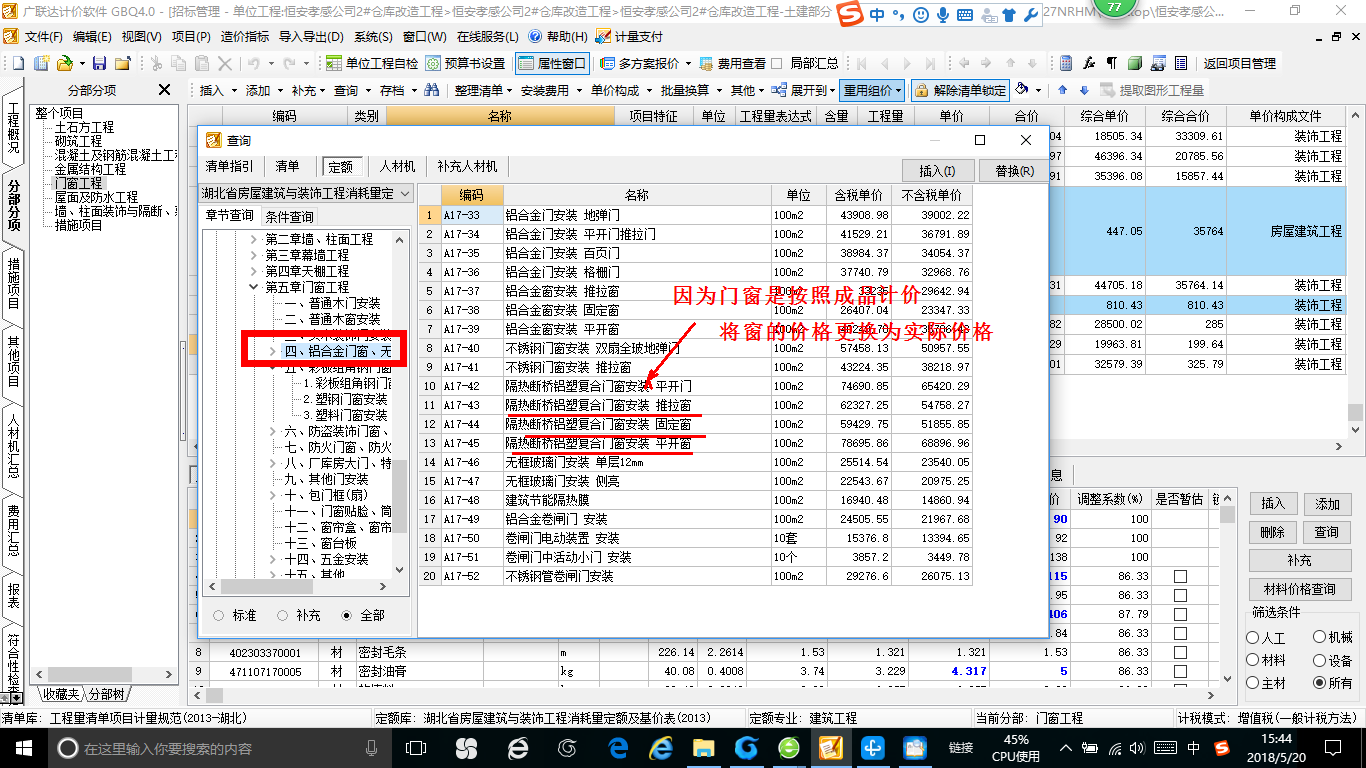Click the blue move-up arrow icon

(1061, 90)
